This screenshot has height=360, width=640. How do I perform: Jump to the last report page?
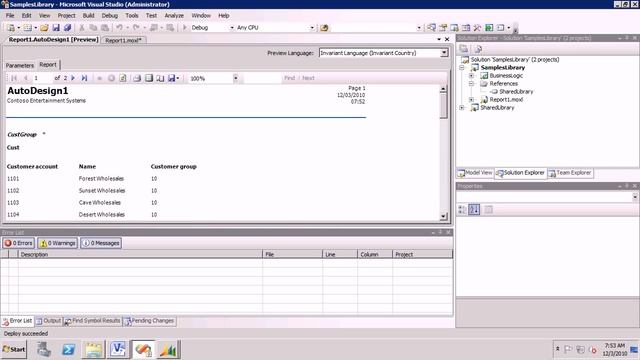point(84,78)
